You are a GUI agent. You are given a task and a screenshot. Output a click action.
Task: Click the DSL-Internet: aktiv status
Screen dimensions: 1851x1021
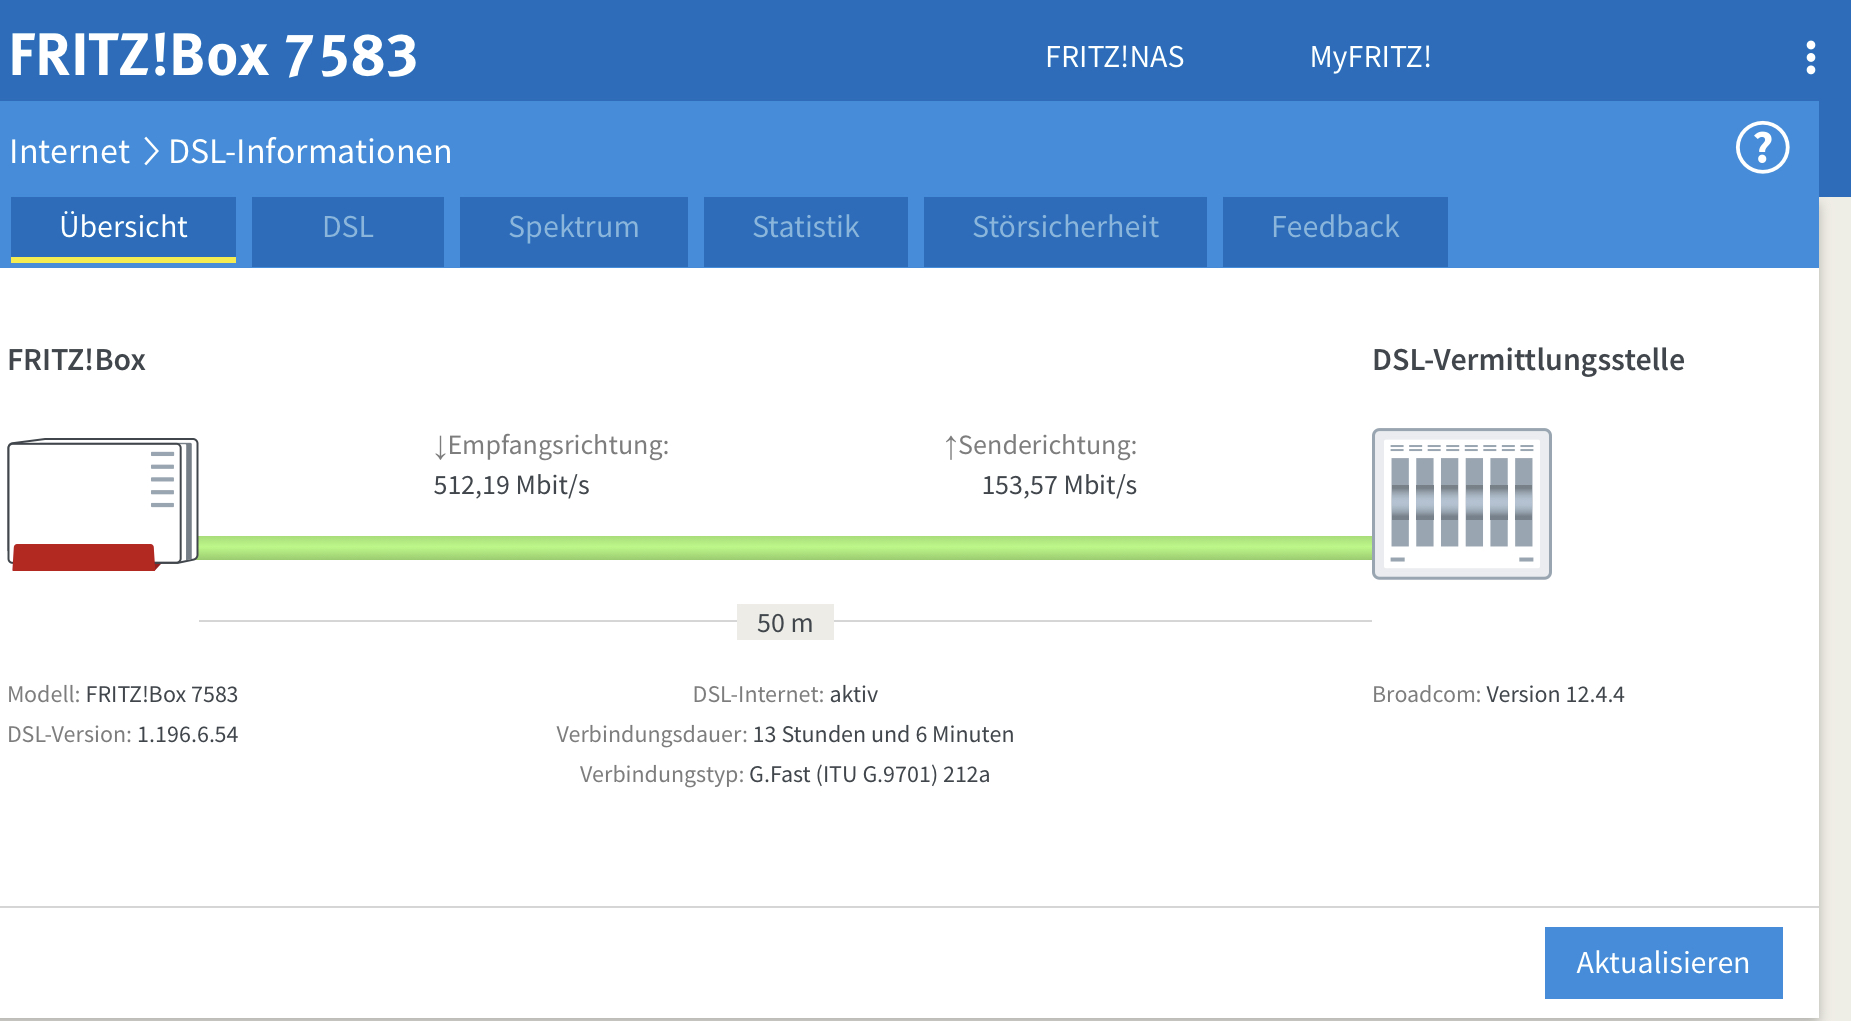click(x=785, y=695)
